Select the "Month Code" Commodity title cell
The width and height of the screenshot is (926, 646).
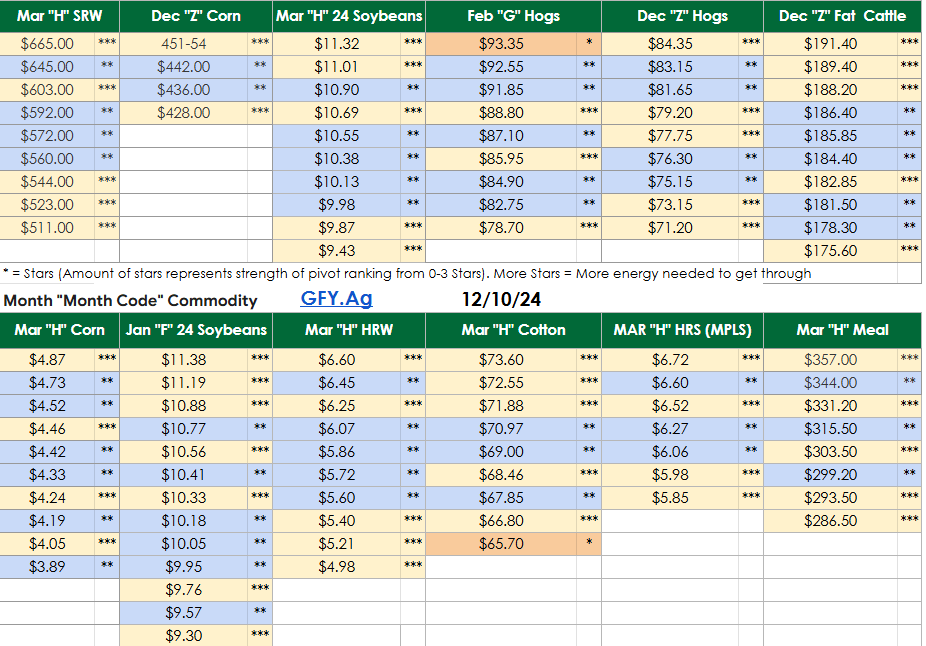(x=130, y=300)
